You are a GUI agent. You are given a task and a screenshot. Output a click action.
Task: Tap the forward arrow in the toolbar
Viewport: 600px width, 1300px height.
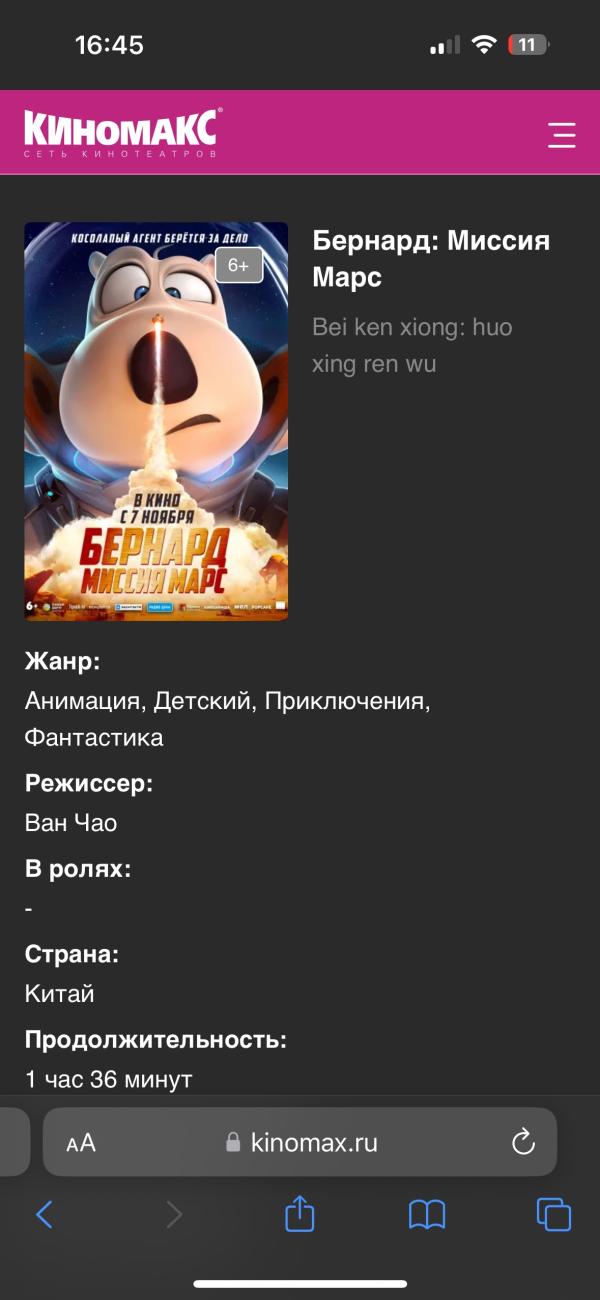tap(174, 1214)
